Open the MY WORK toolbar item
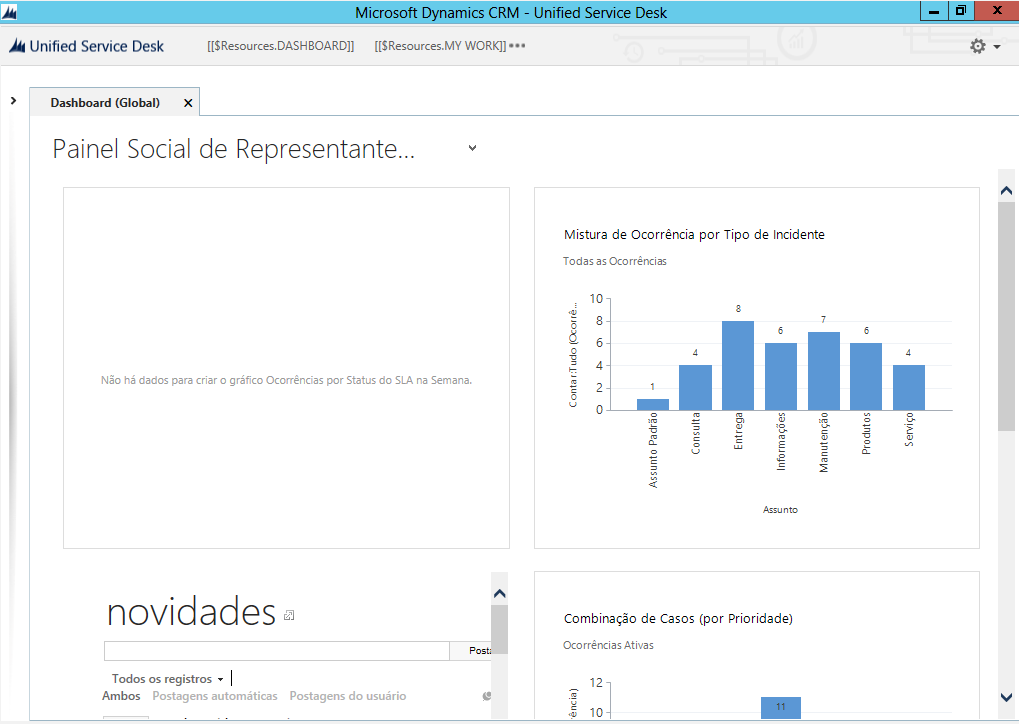Image resolution: width=1019 pixels, height=724 pixels. pos(440,46)
